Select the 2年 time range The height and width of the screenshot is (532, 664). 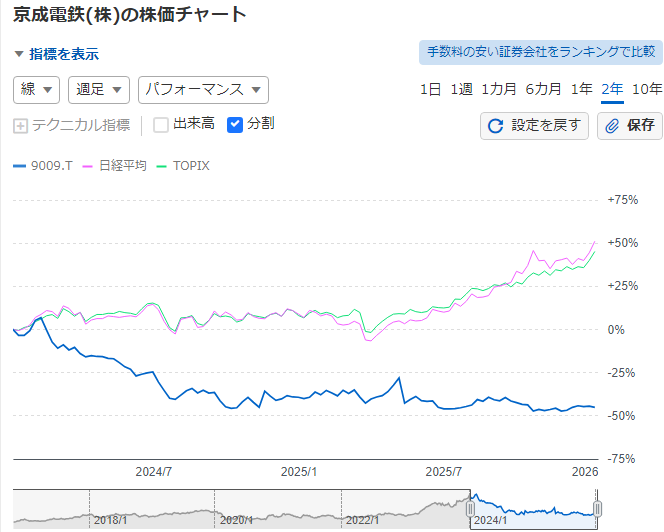[612, 89]
